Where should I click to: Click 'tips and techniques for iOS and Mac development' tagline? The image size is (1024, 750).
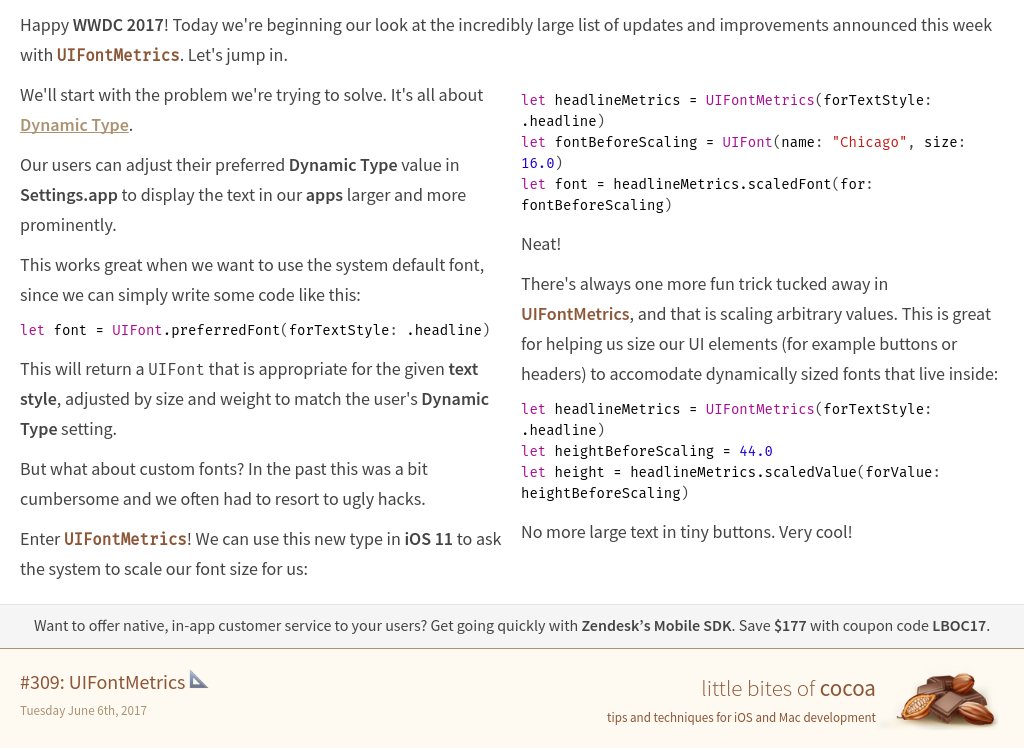pos(741,717)
